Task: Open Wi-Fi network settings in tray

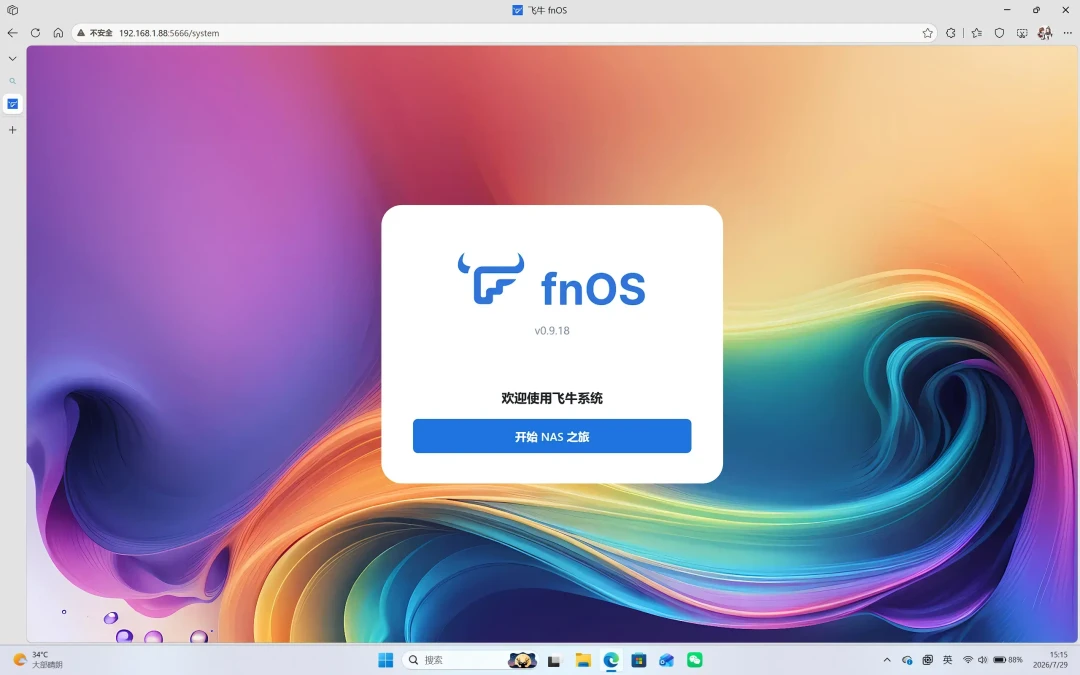Action: (968, 660)
